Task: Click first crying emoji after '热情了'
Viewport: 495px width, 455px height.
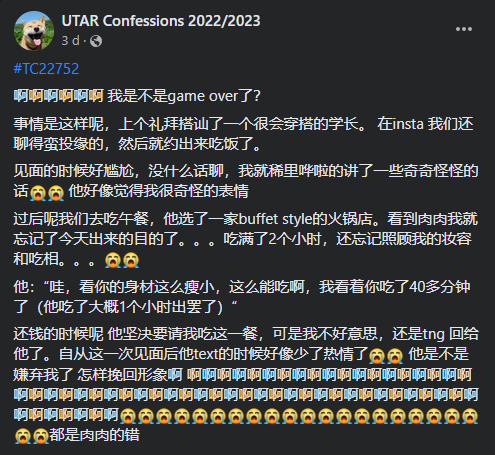Action: tap(377, 355)
